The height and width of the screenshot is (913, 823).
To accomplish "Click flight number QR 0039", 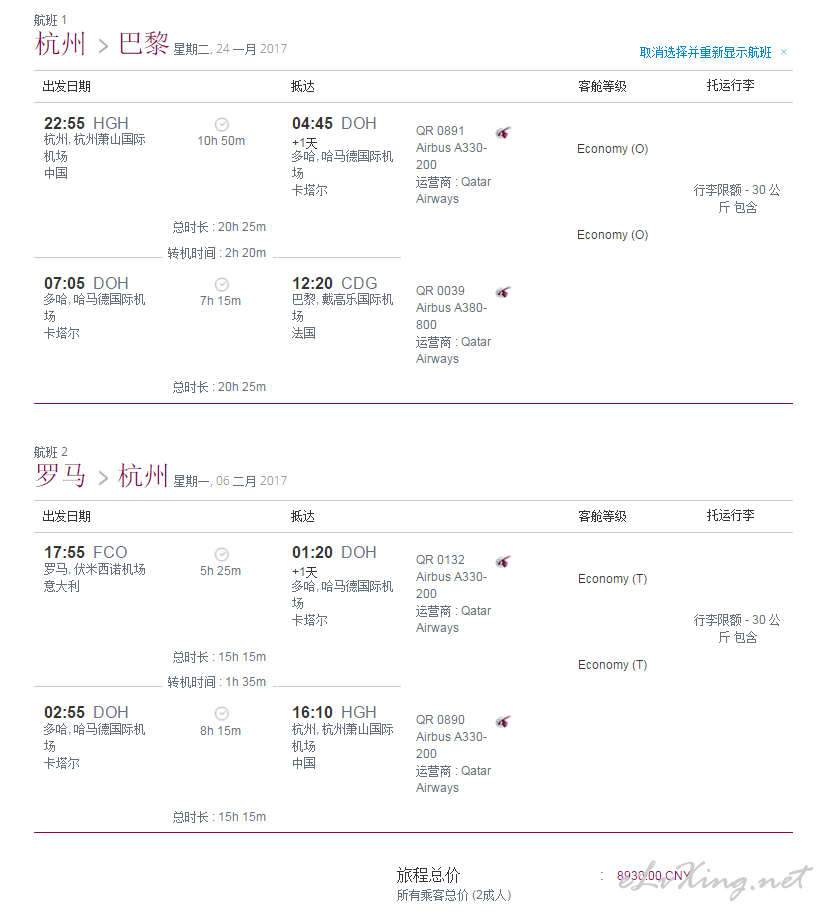I will 440,291.
